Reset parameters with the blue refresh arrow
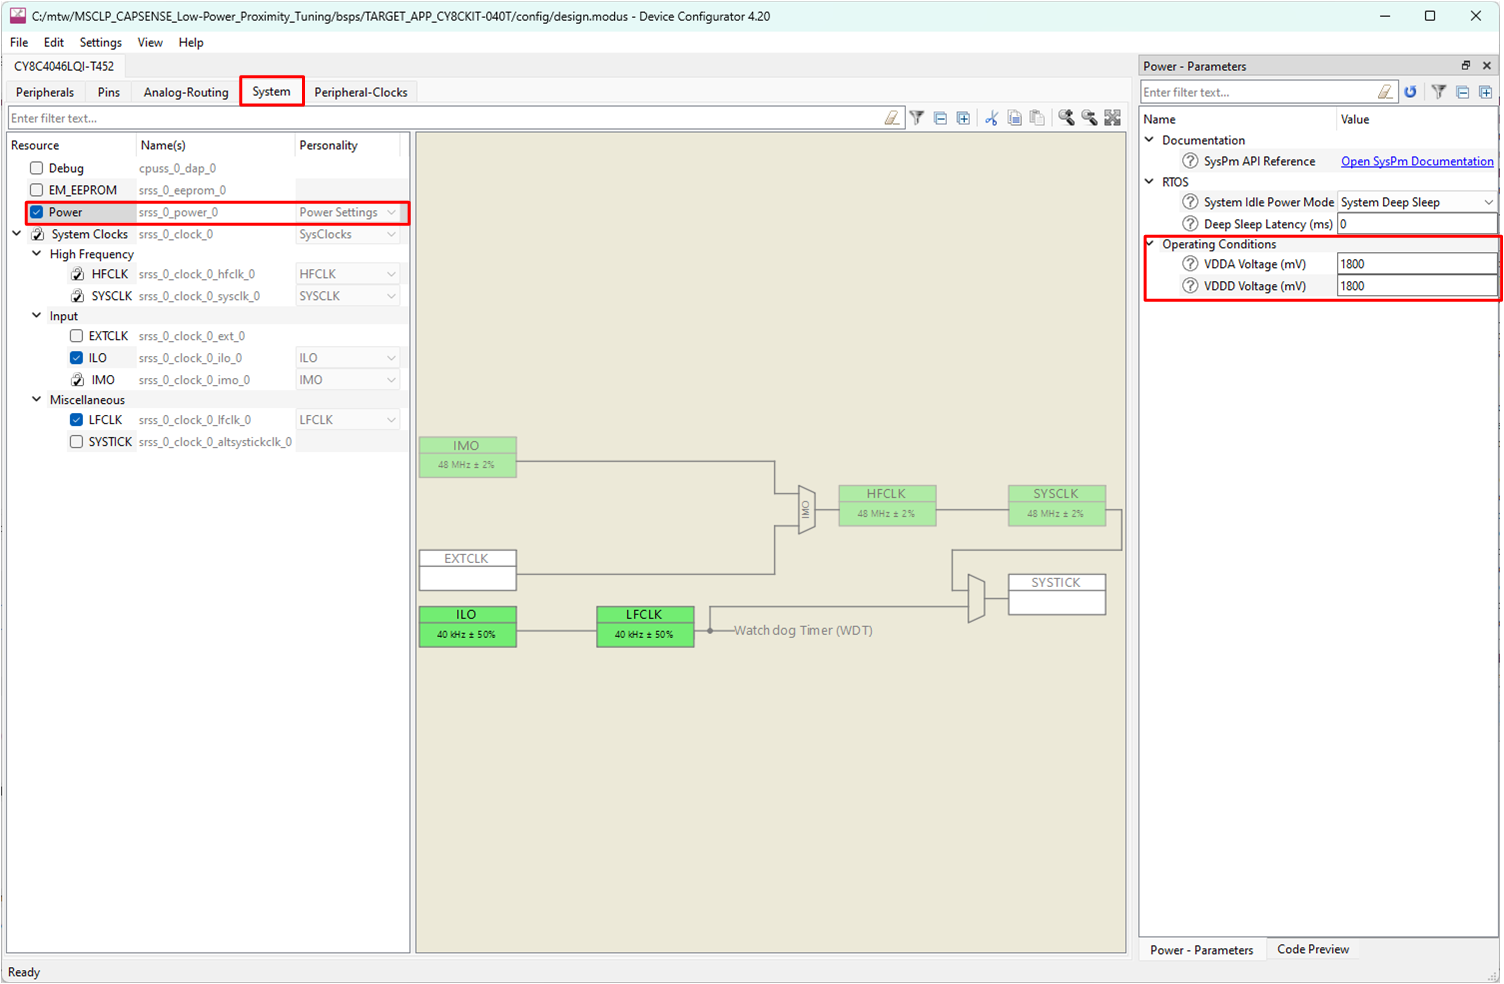 (x=1410, y=92)
